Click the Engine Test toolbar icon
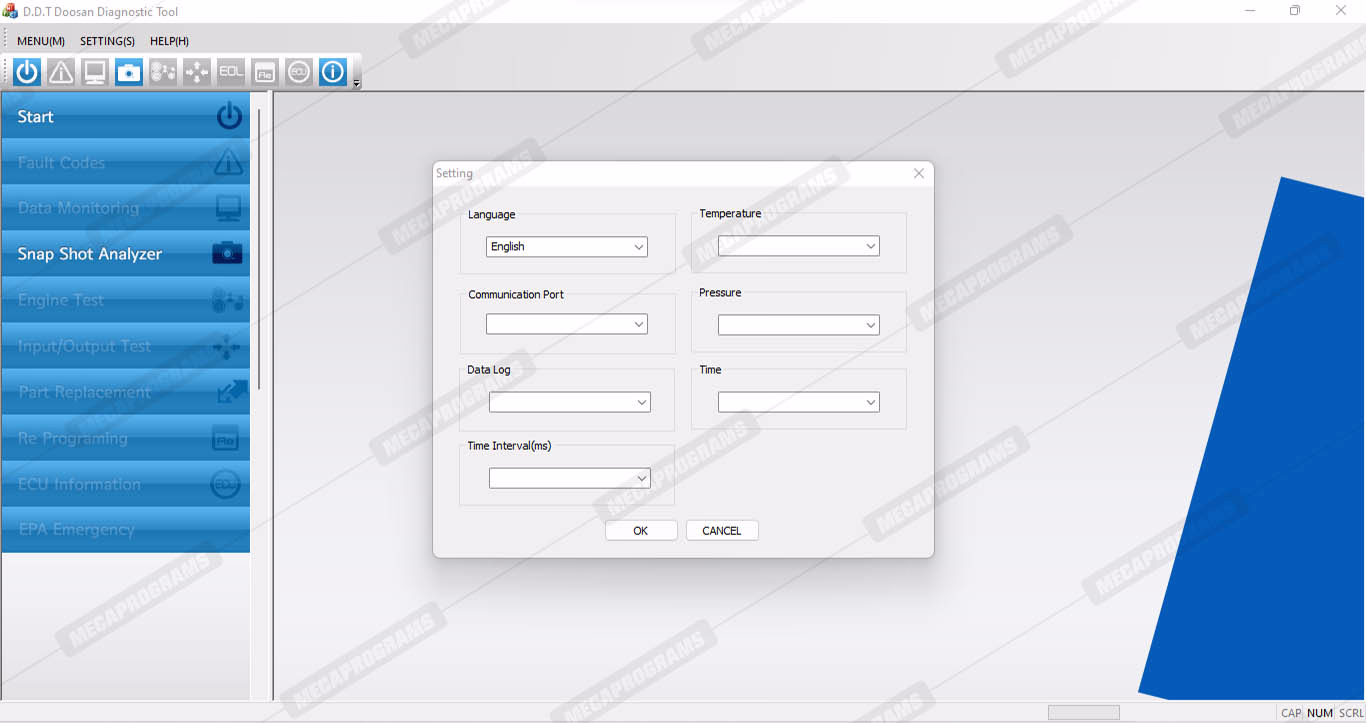The image size is (1366, 723). point(163,72)
